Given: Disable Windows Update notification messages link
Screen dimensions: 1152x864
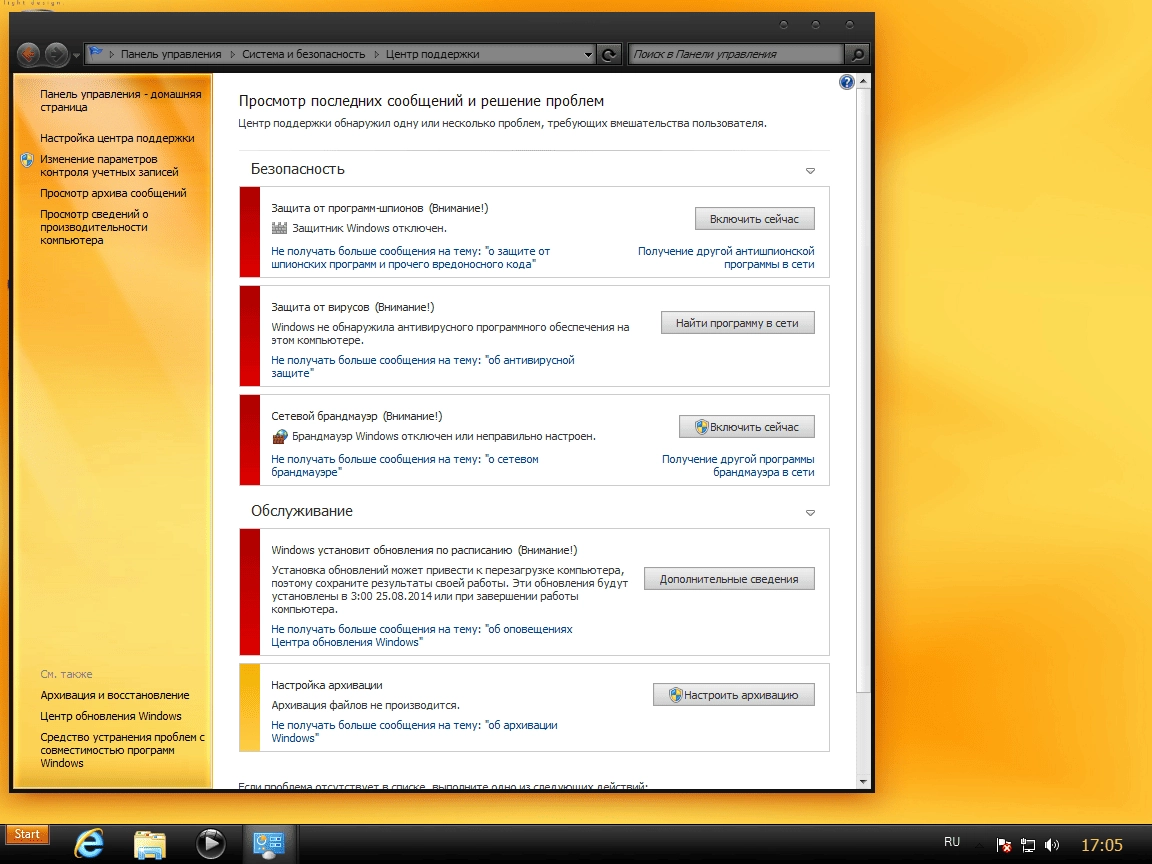Looking at the screenshot, I should (422, 636).
